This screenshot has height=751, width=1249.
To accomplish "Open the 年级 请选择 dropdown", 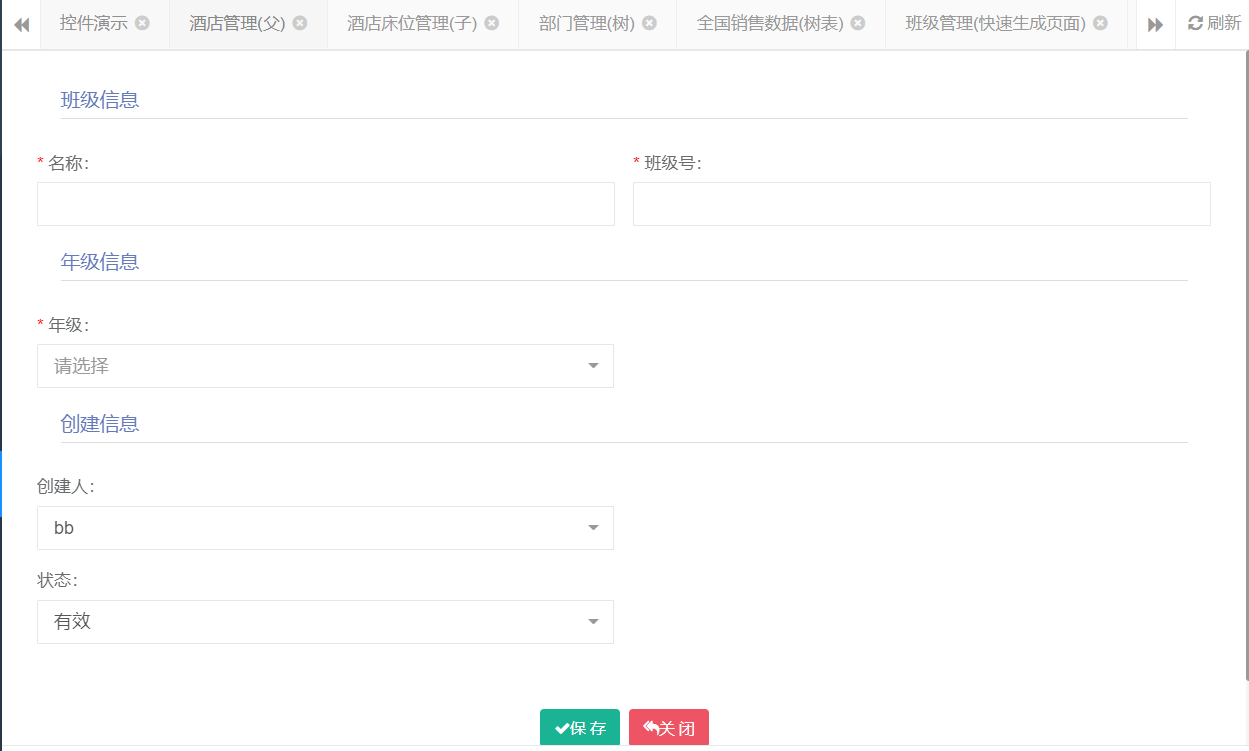I will click(325, 366).
